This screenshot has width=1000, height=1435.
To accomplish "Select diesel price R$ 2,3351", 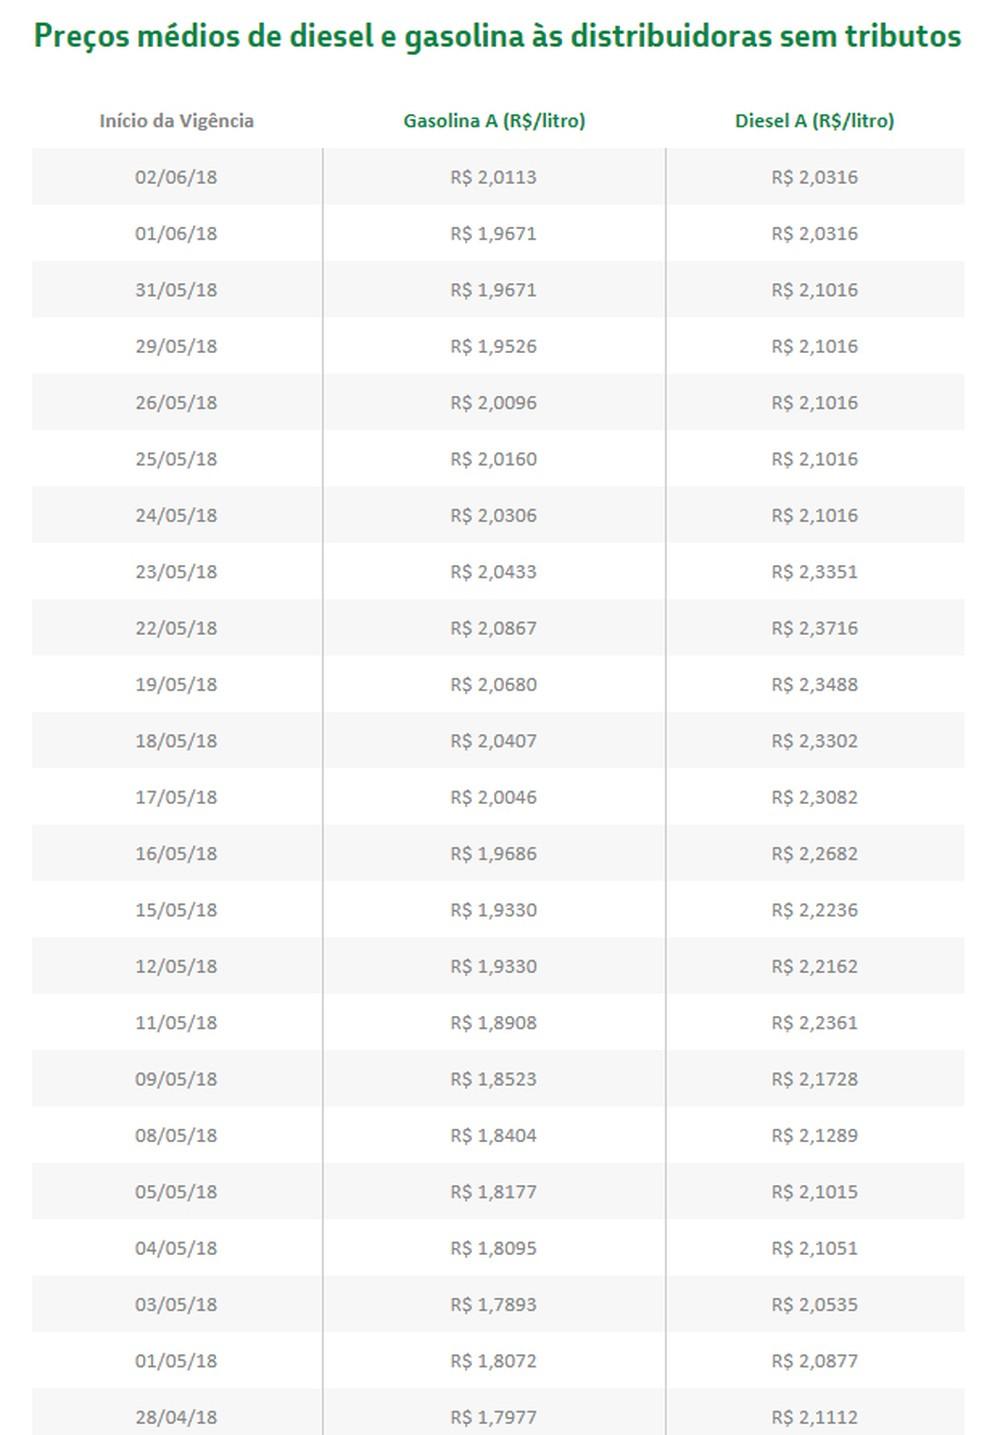I will tap(814, 572).
